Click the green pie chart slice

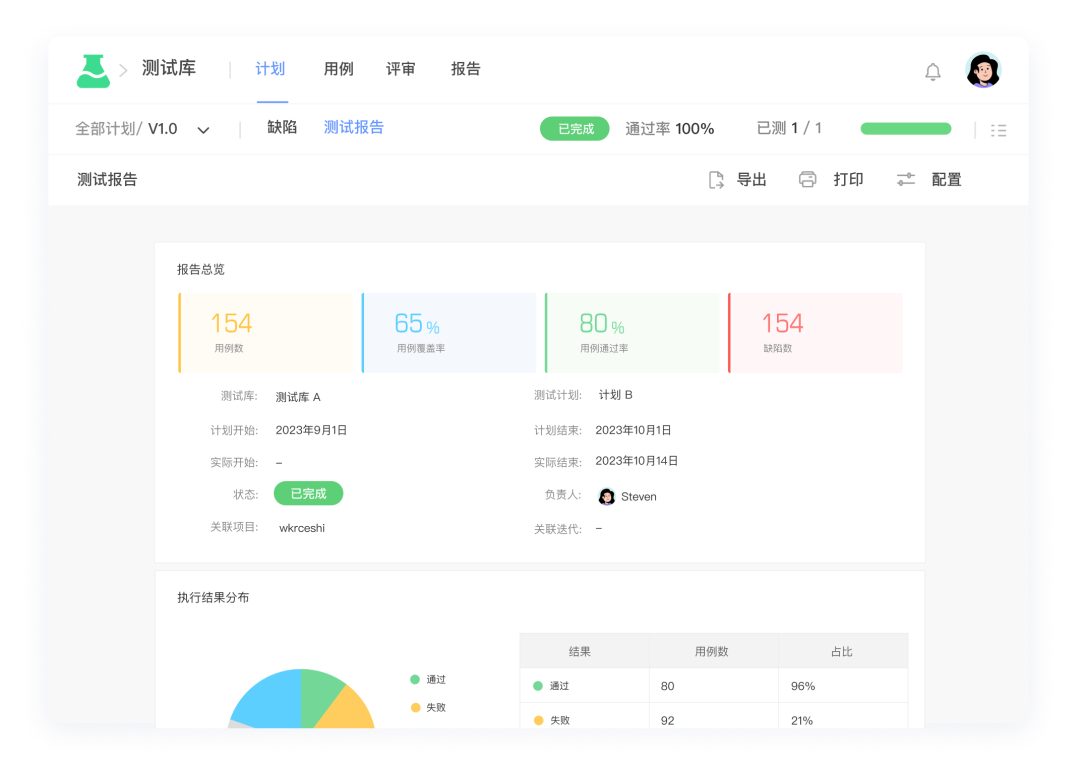[x=318, y=692]
